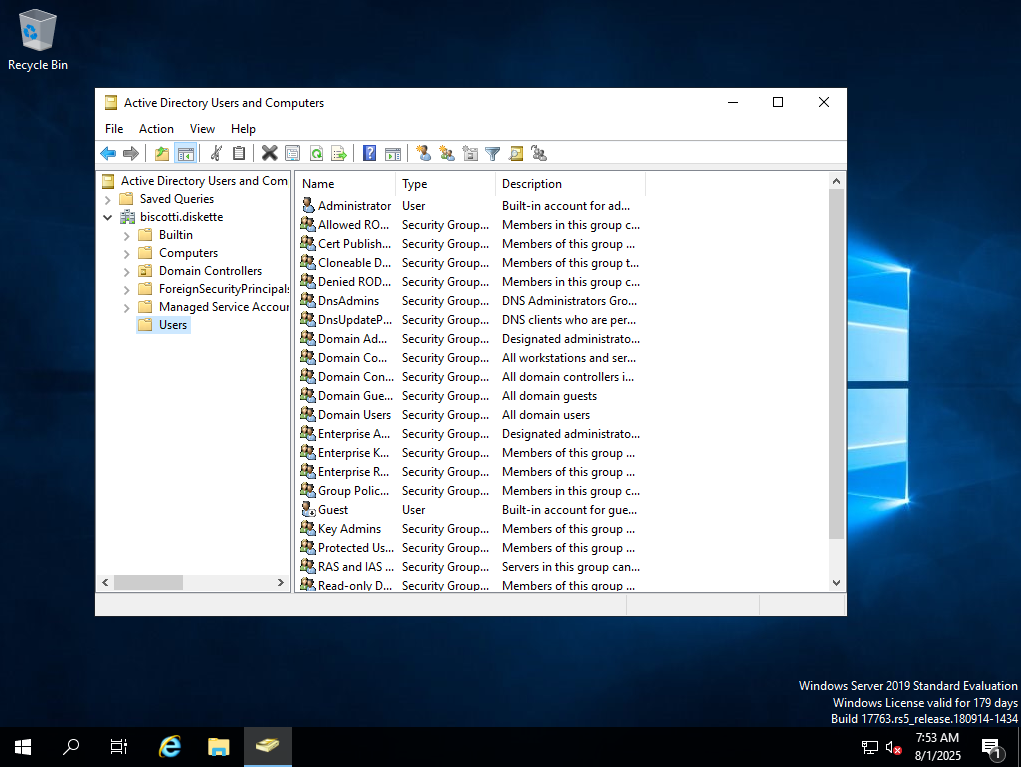Create a new user with the toolbar icon
Viewport: 1021px width, 767px height.
[423, 153]
